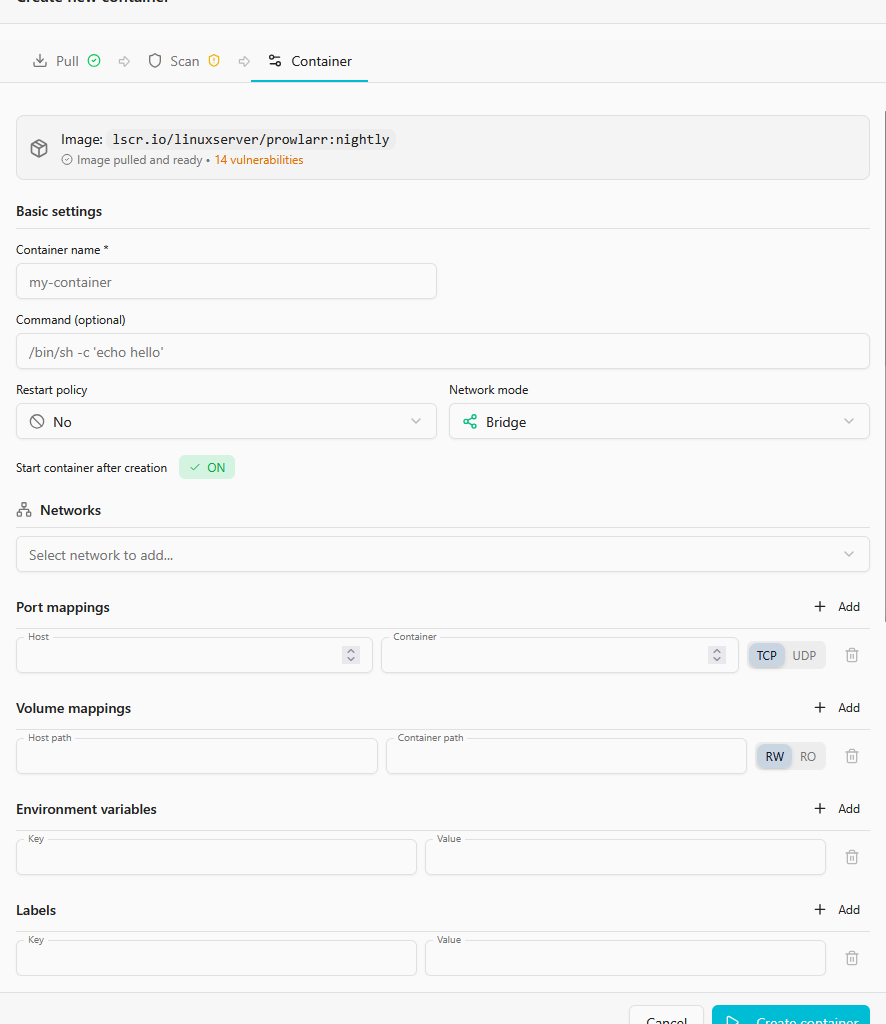
Task: Click the Container name input field
Action: 226,281
